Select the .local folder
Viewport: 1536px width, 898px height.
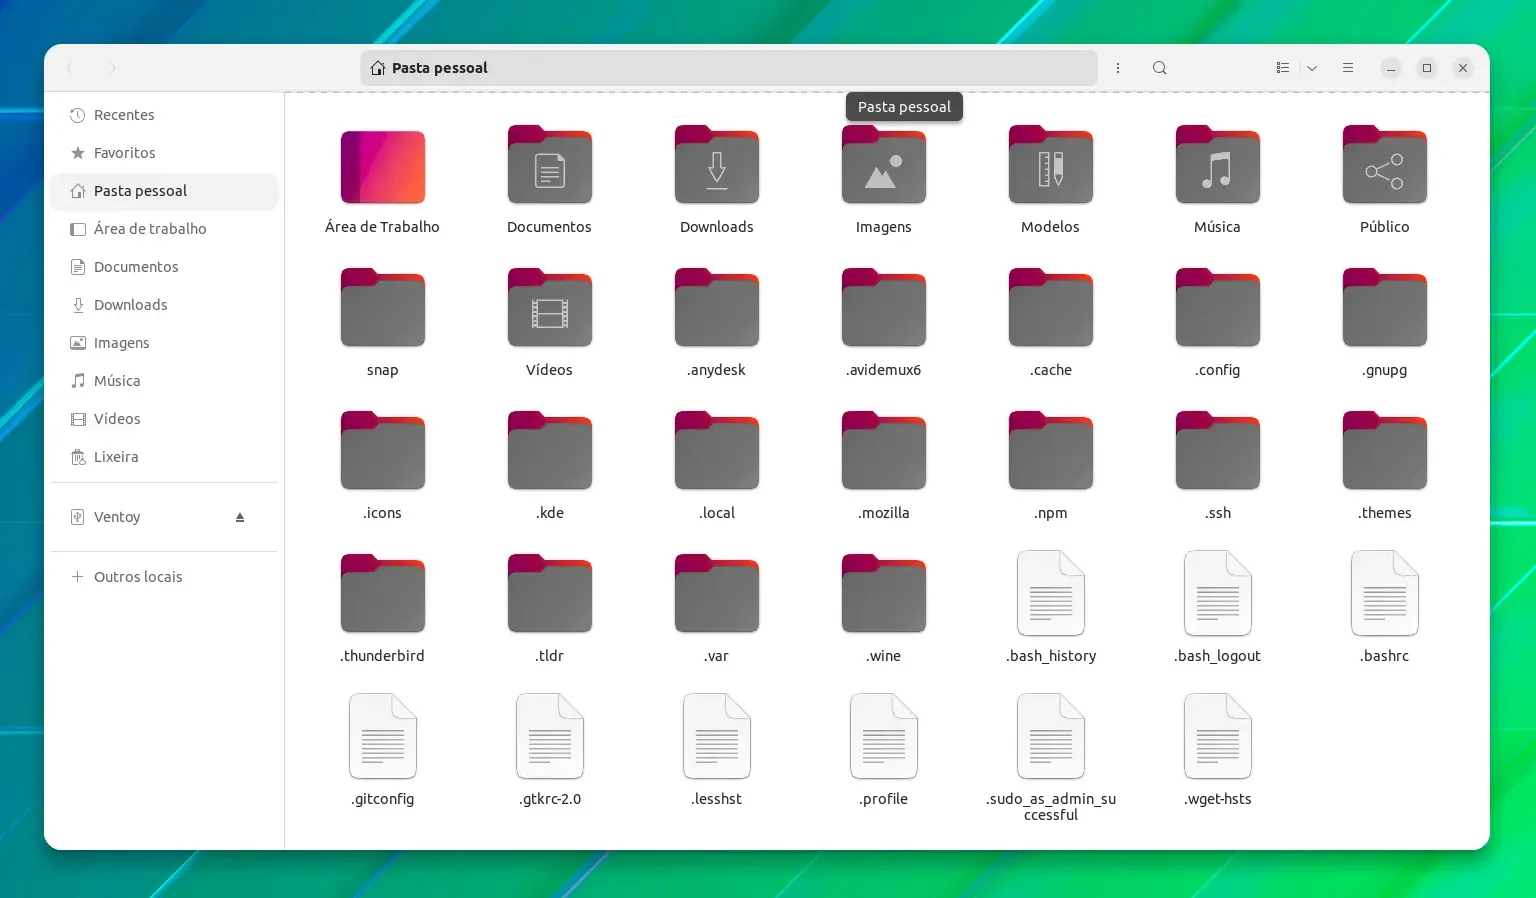[717, 451]
